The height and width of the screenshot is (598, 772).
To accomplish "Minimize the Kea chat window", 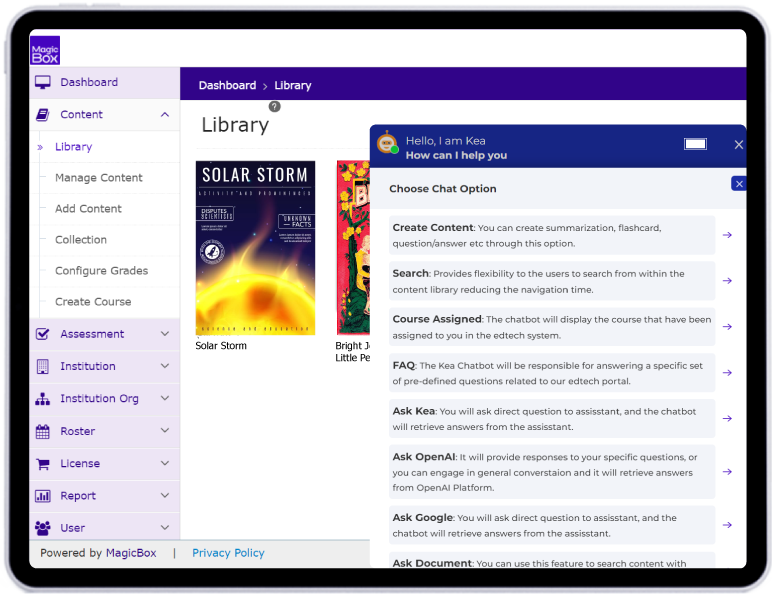I will point(695,144).
